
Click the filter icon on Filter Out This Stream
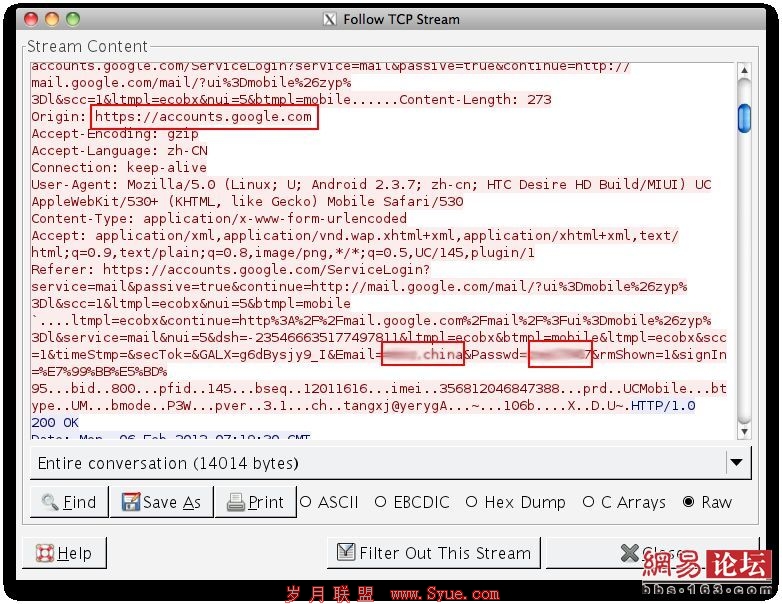(346, 552)
